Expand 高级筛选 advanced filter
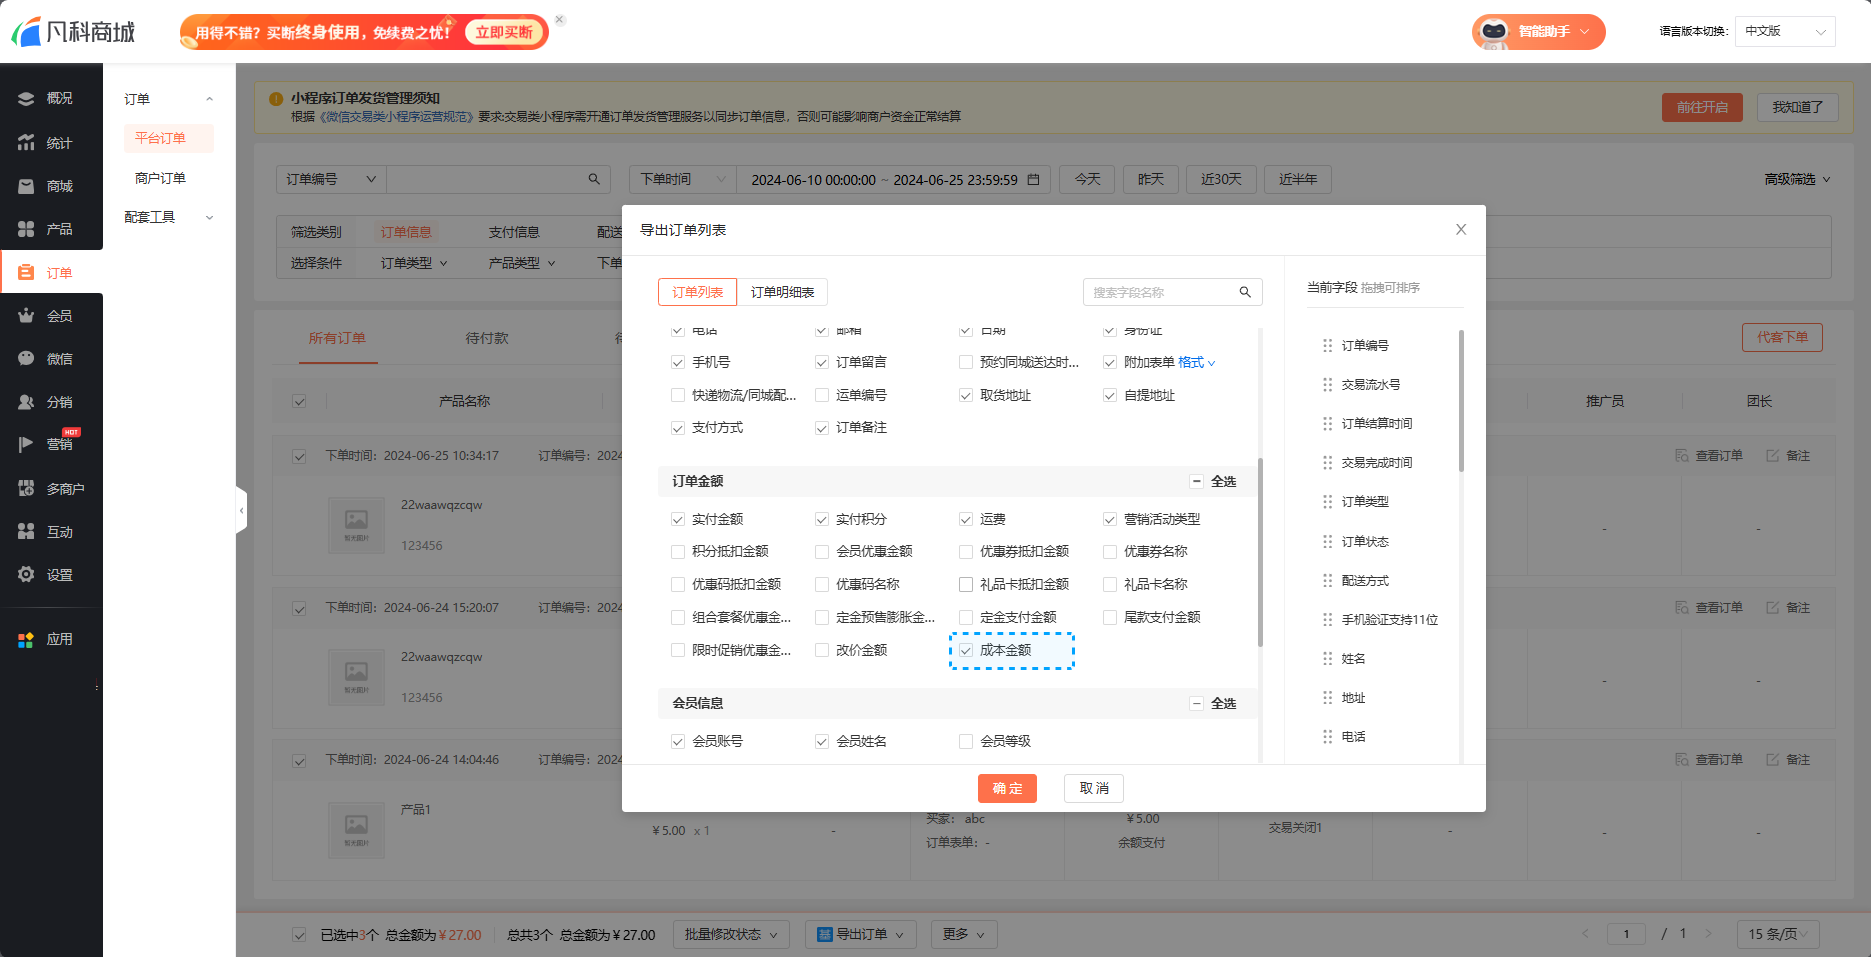The height and width of the screenshot is (957, 1871). click(1797, 179)
